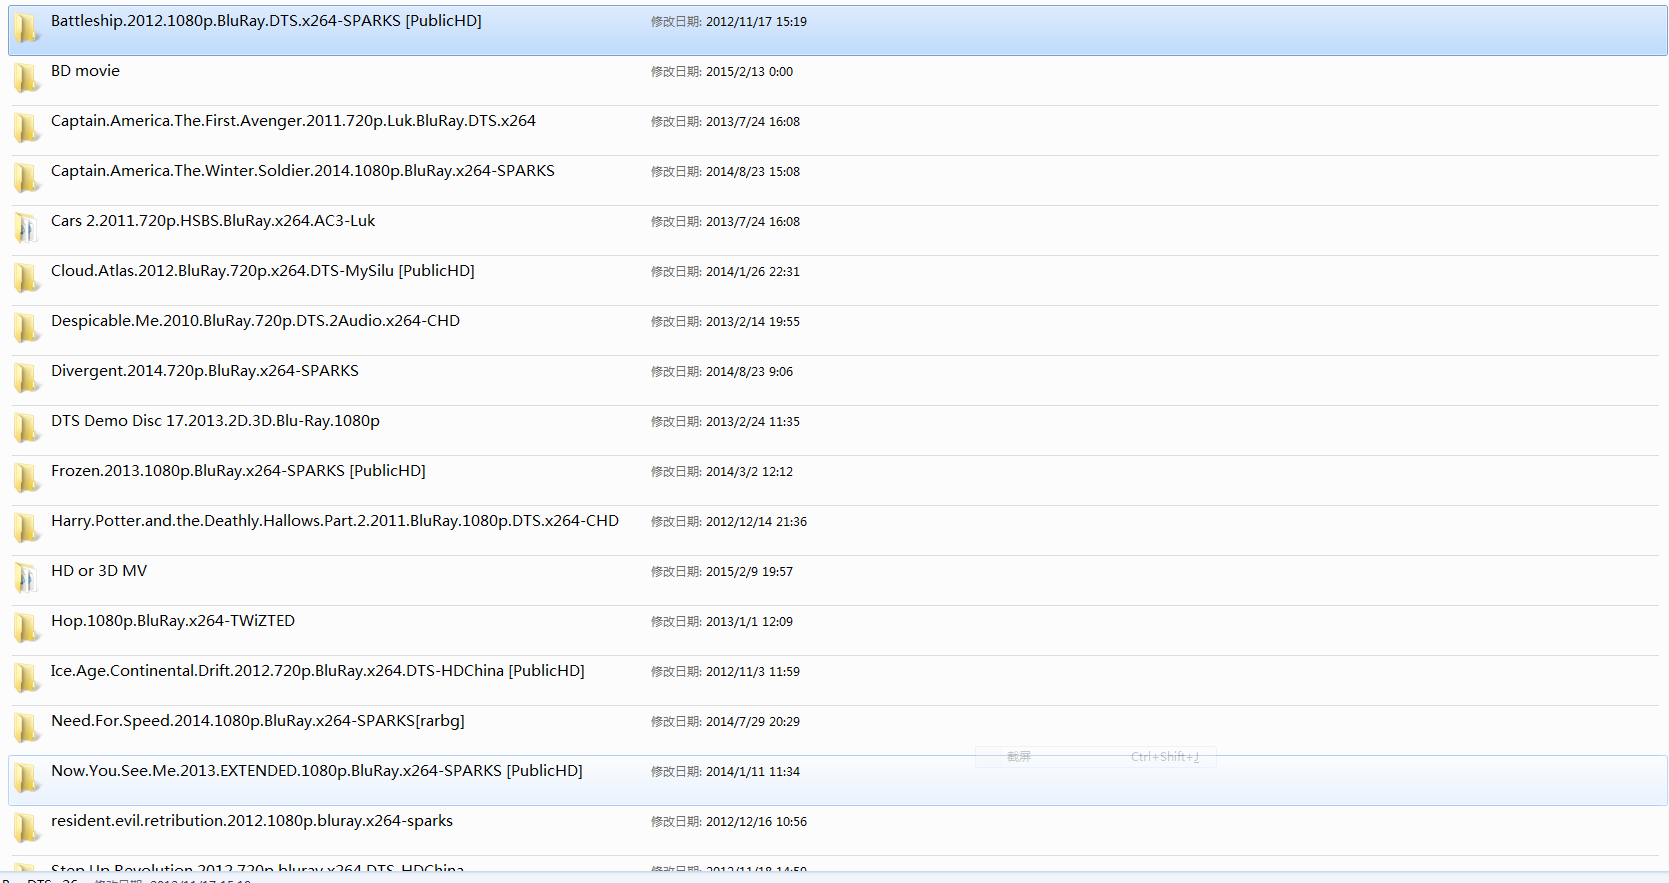Click the Now.You.See.Me.2013 folder icon
The image size is (1669, 883).
27,779
